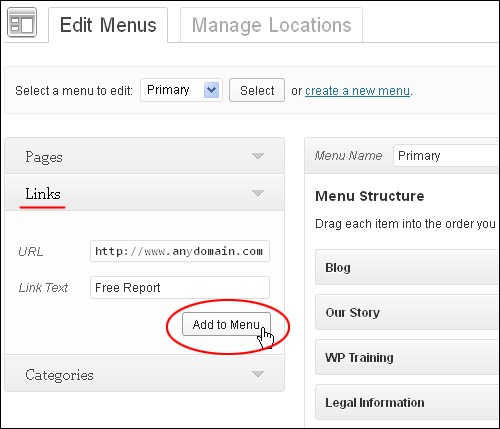Click the Links section heading
Screen dimensions: 500x429
coord(43,194)
